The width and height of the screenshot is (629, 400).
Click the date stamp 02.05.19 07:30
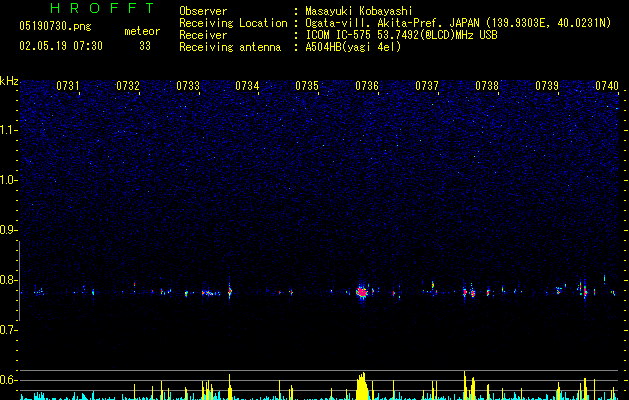point(61,46)
